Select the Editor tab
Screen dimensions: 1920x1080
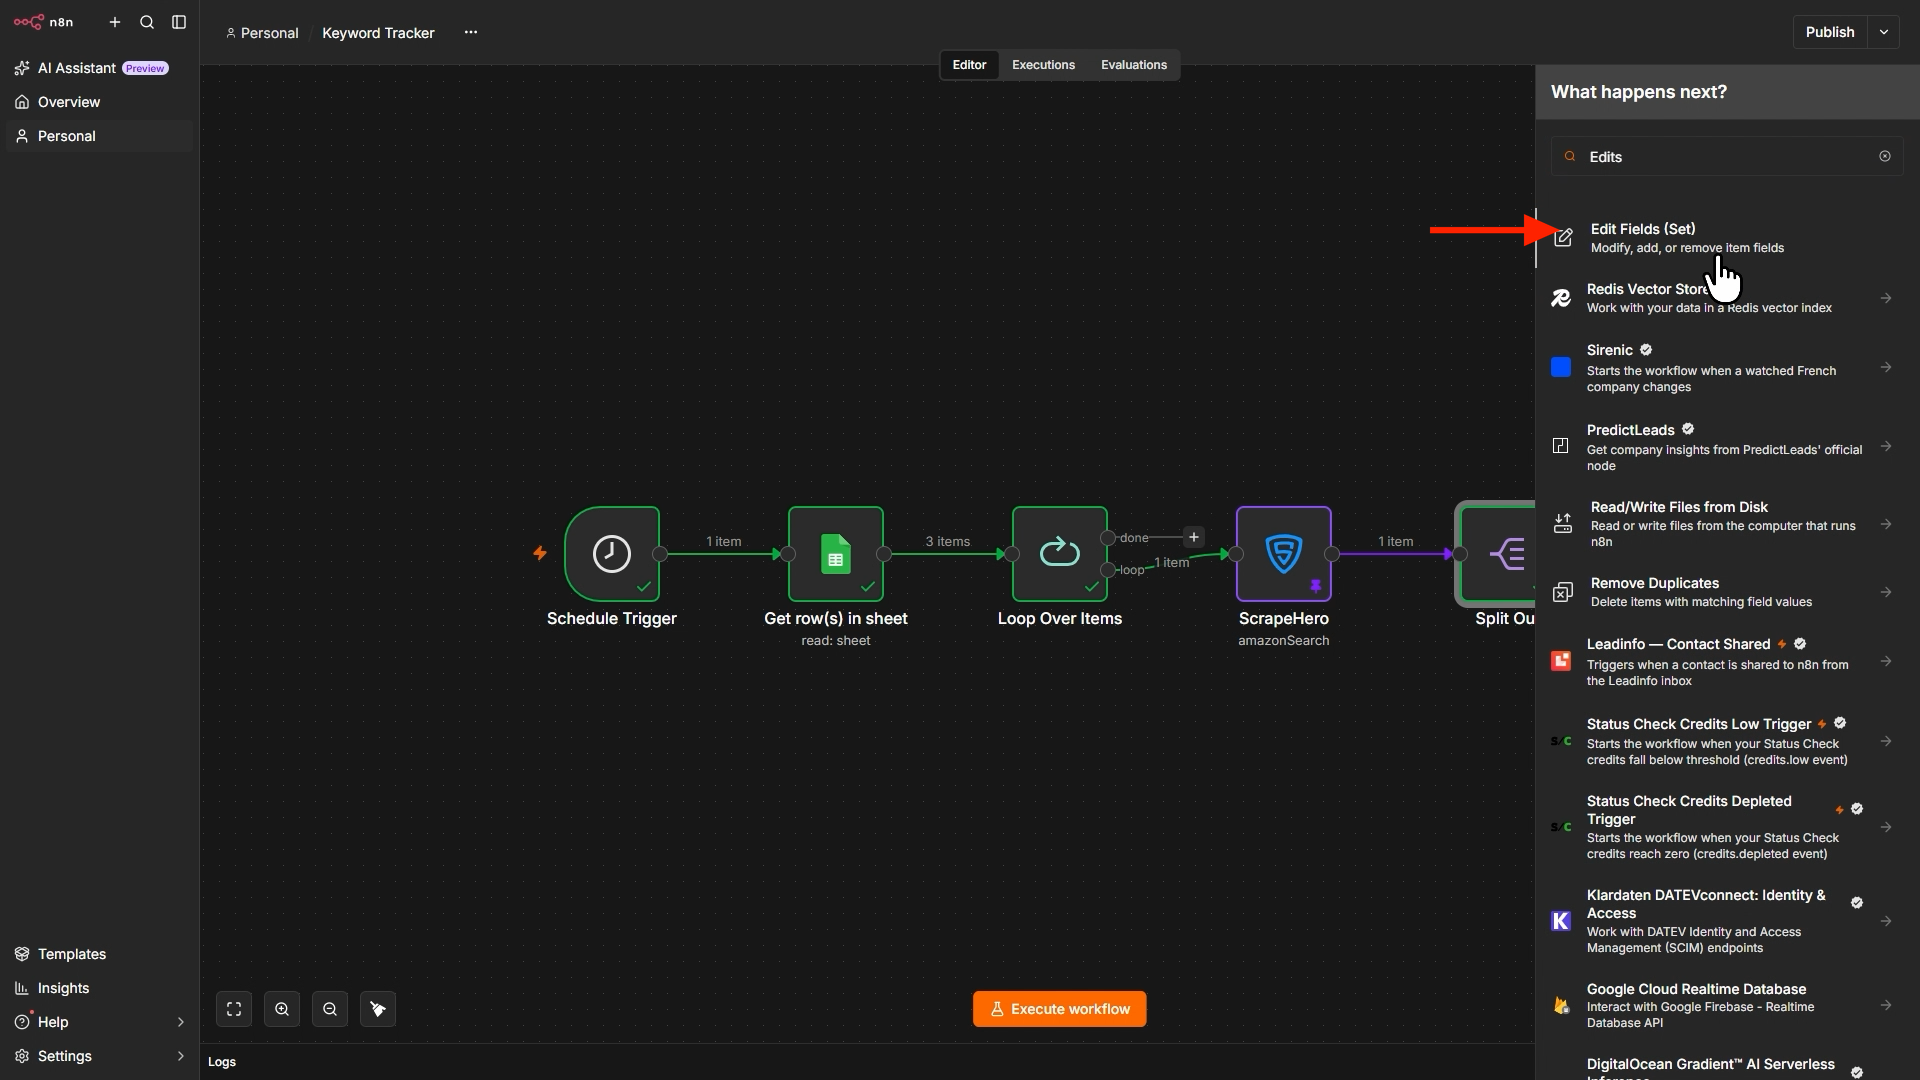(969, 65)
